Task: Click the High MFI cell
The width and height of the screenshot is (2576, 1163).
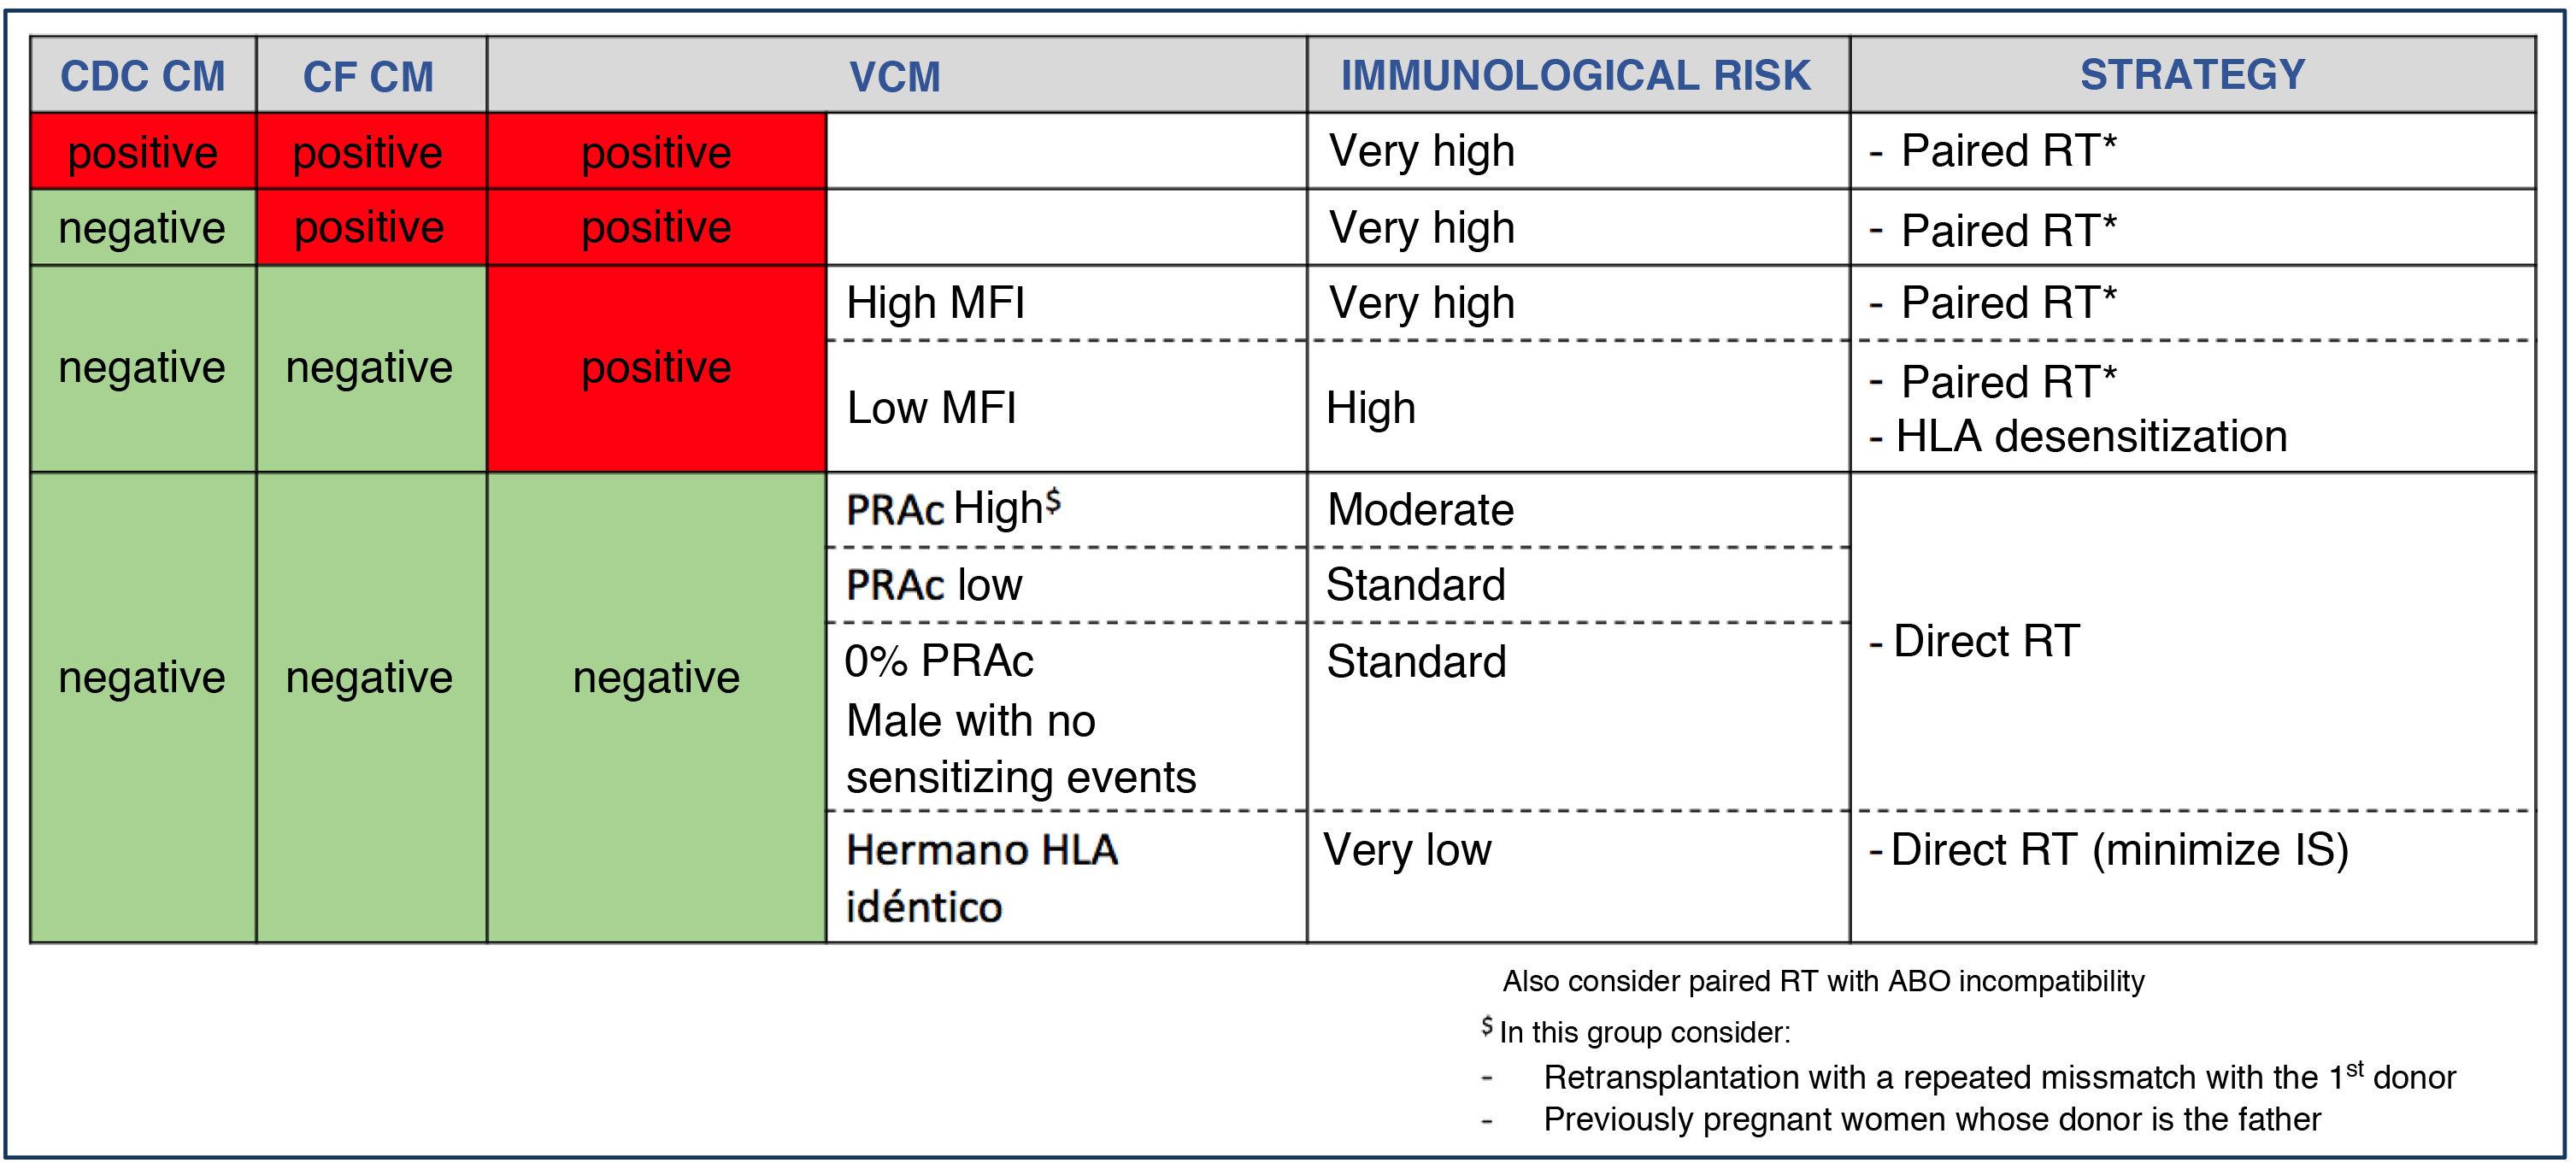Action: click(x=936, y=303)
